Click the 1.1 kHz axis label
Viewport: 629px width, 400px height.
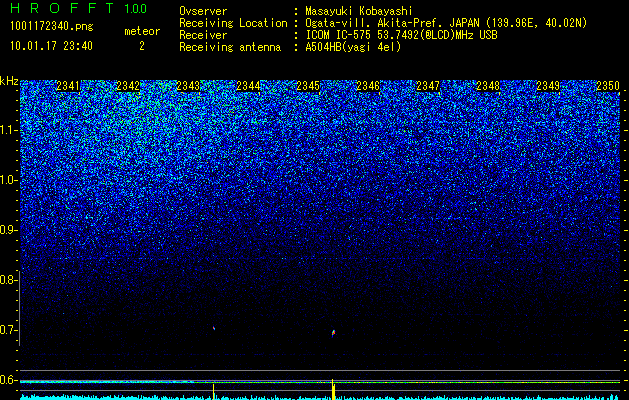tap(8, 130)
